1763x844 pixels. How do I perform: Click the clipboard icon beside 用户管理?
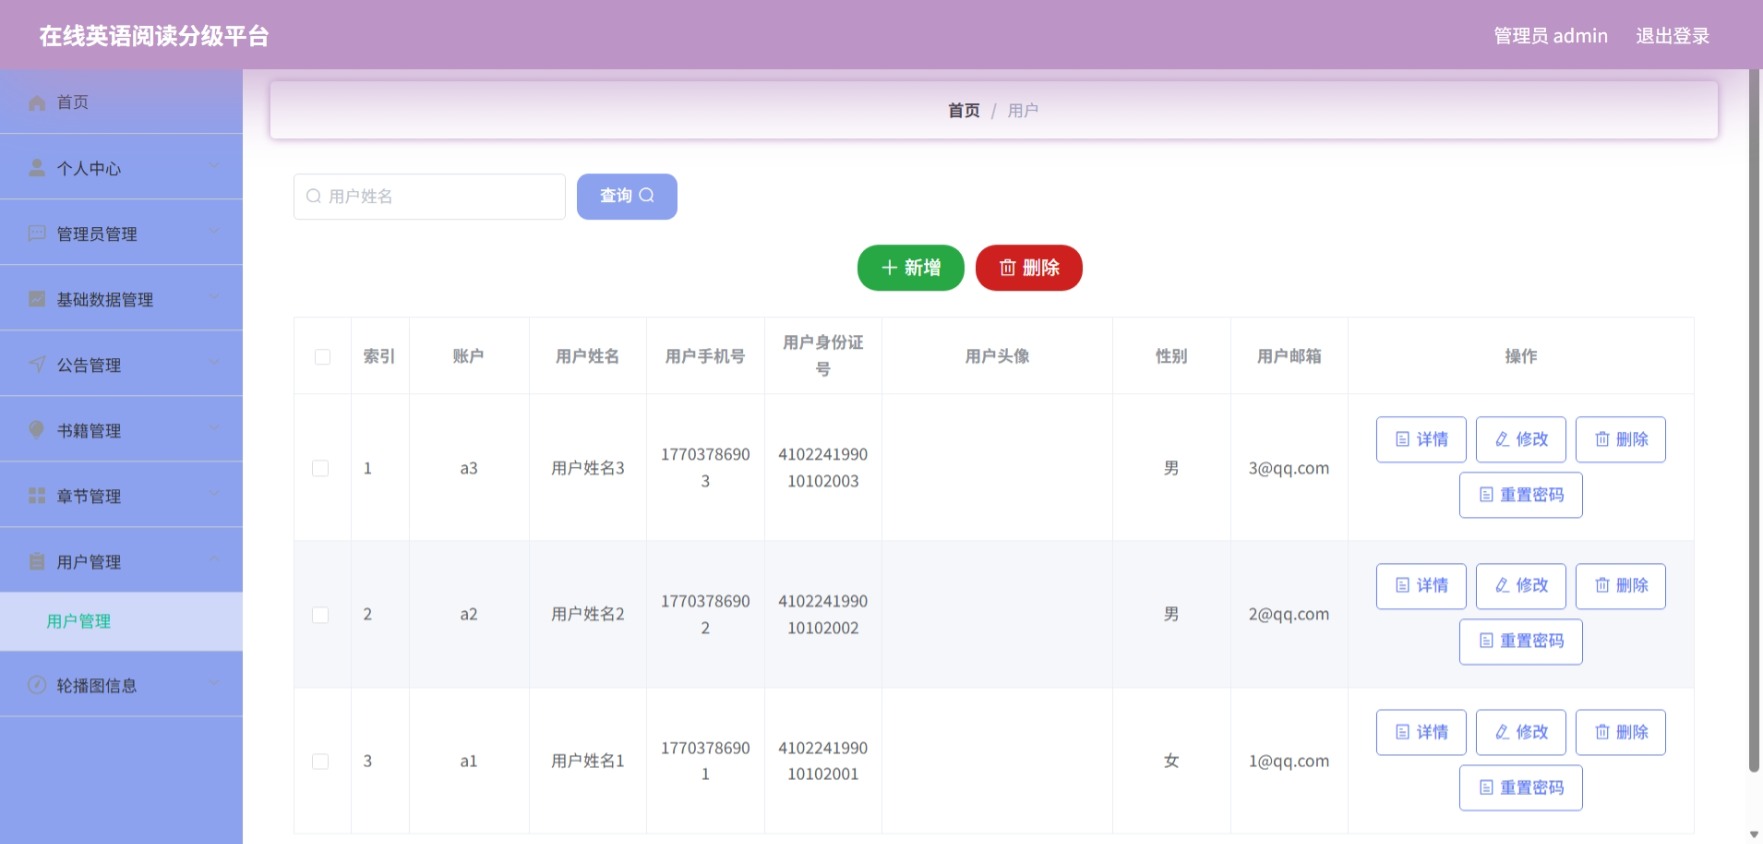click(37, 562)
